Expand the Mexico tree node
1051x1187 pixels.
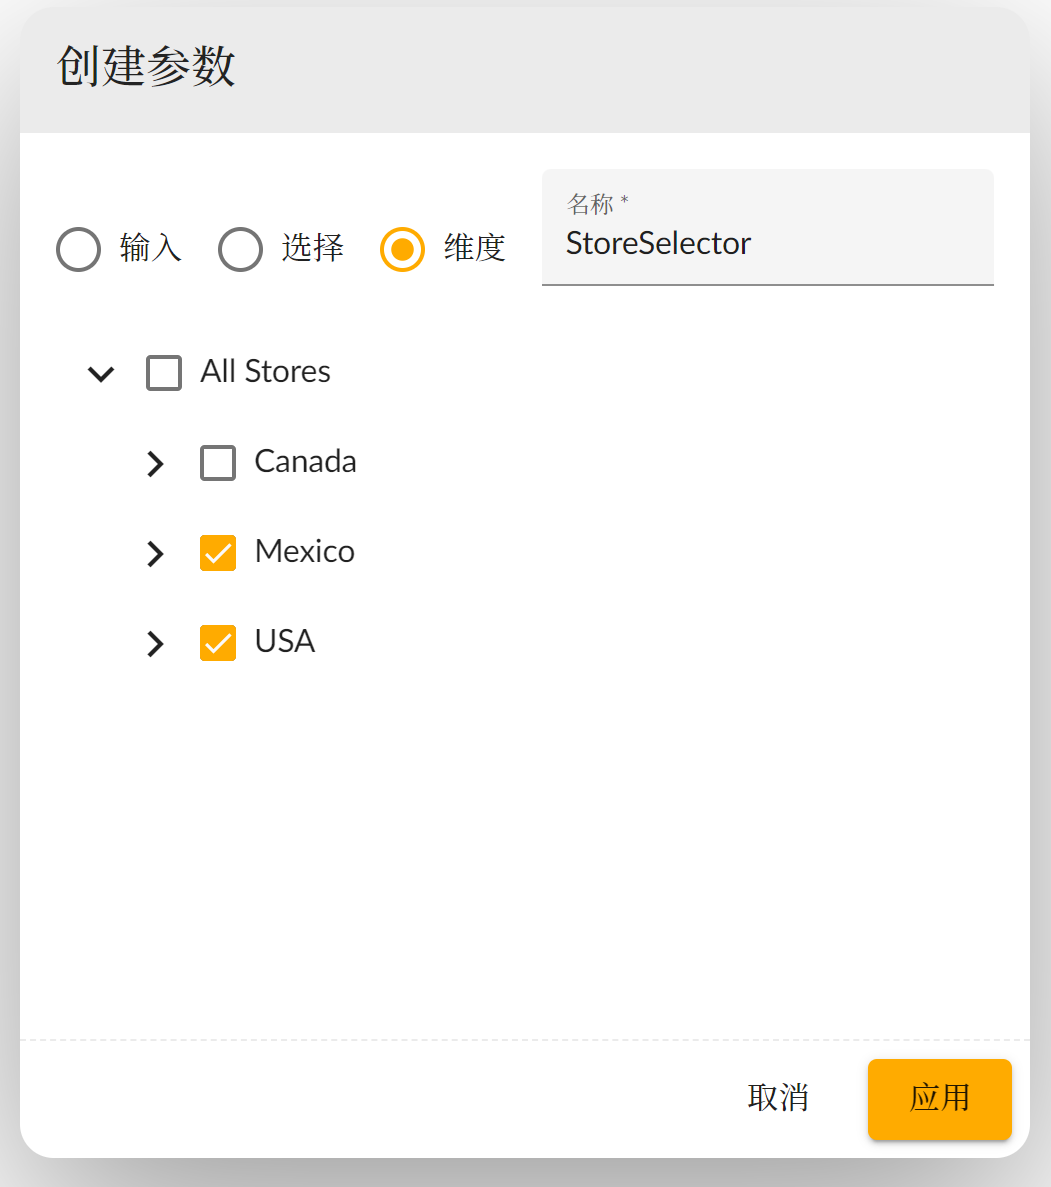coord(155,554)
